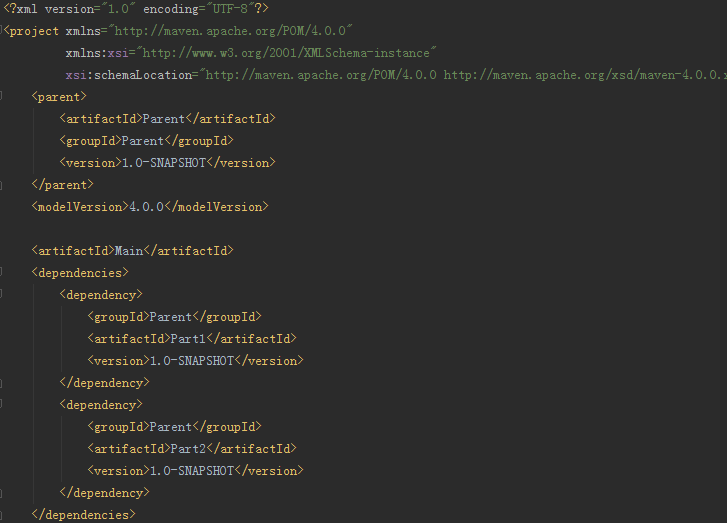The image size is (727, 523).
Task: Fold the dependencies block via gutter marker
Action: coord(1,272)
